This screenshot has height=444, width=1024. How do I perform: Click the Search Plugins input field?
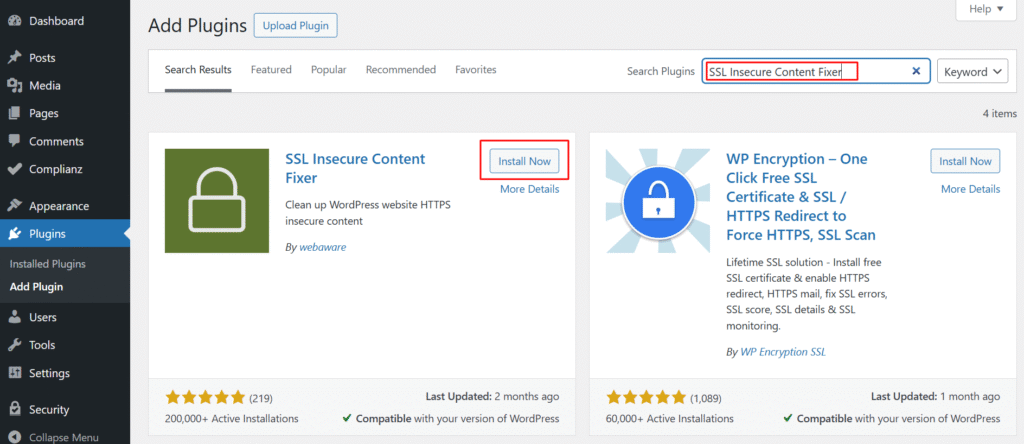coord(810,72)
